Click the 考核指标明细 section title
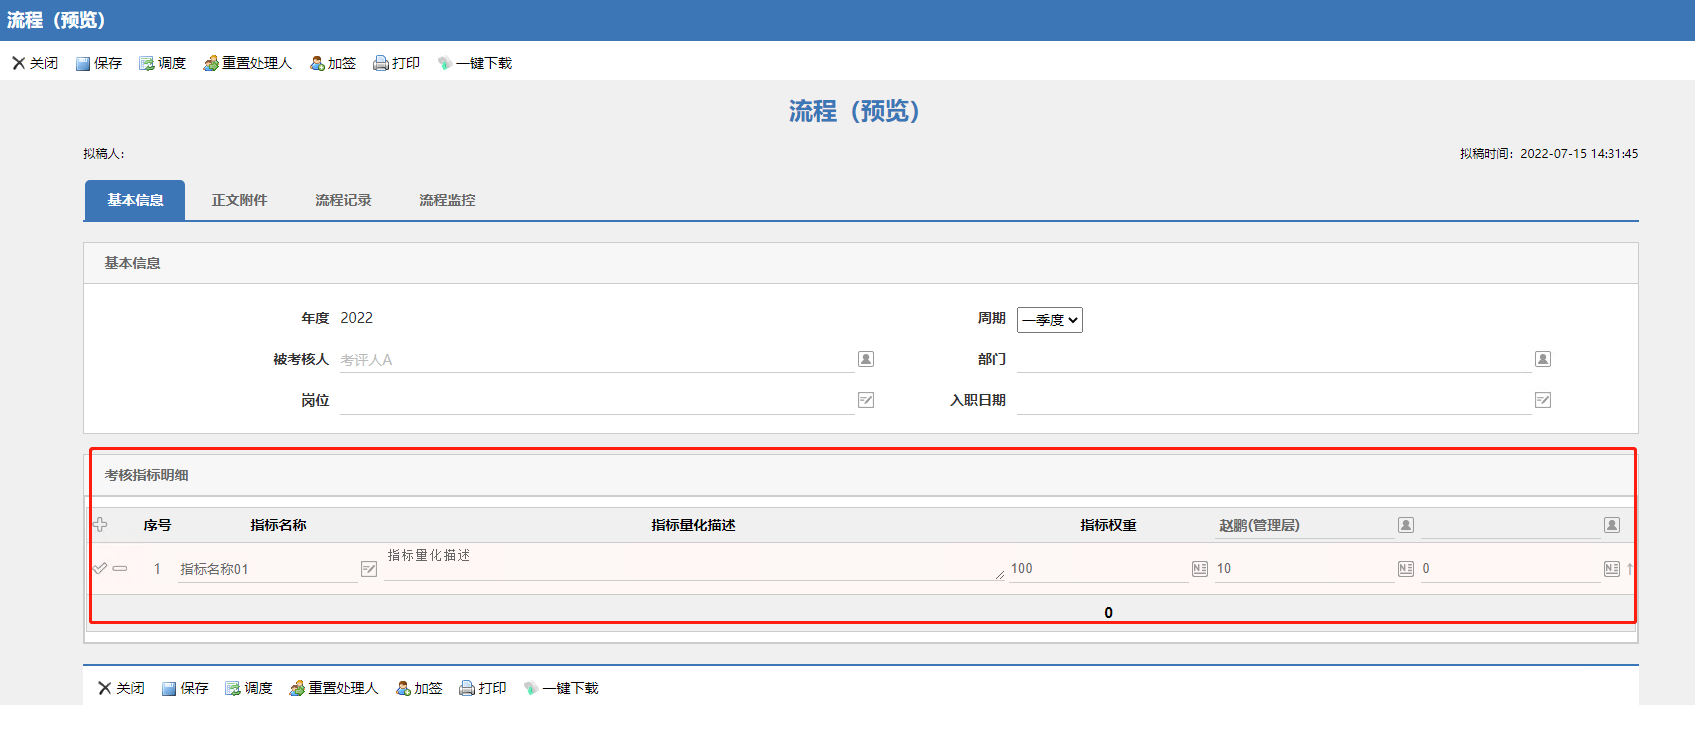The height and width of the screenshot is (729, 1695). tap(147, 475)
